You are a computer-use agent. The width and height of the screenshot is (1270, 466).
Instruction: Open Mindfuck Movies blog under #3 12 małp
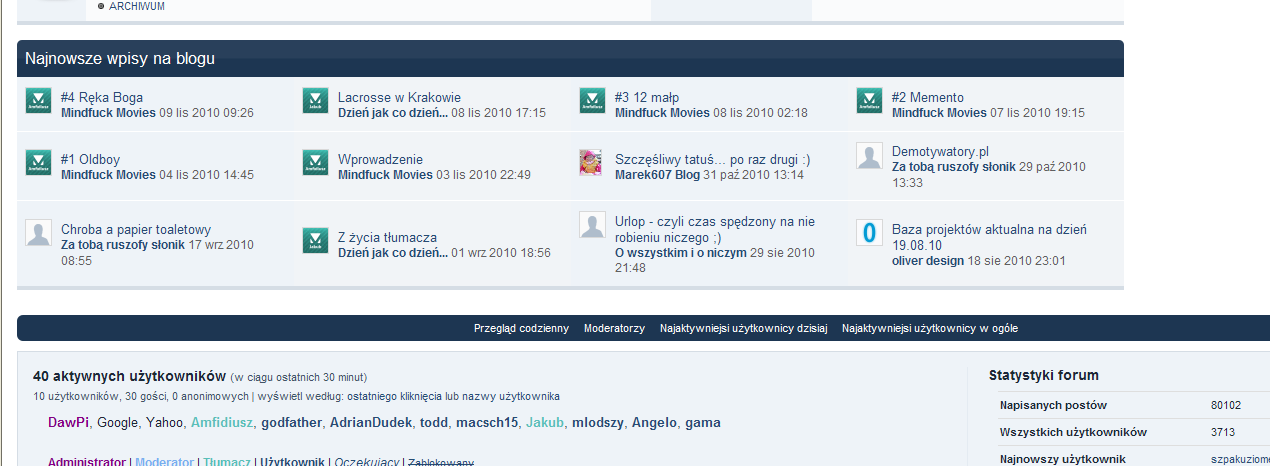pyautogui.click(x=662, y=113)
